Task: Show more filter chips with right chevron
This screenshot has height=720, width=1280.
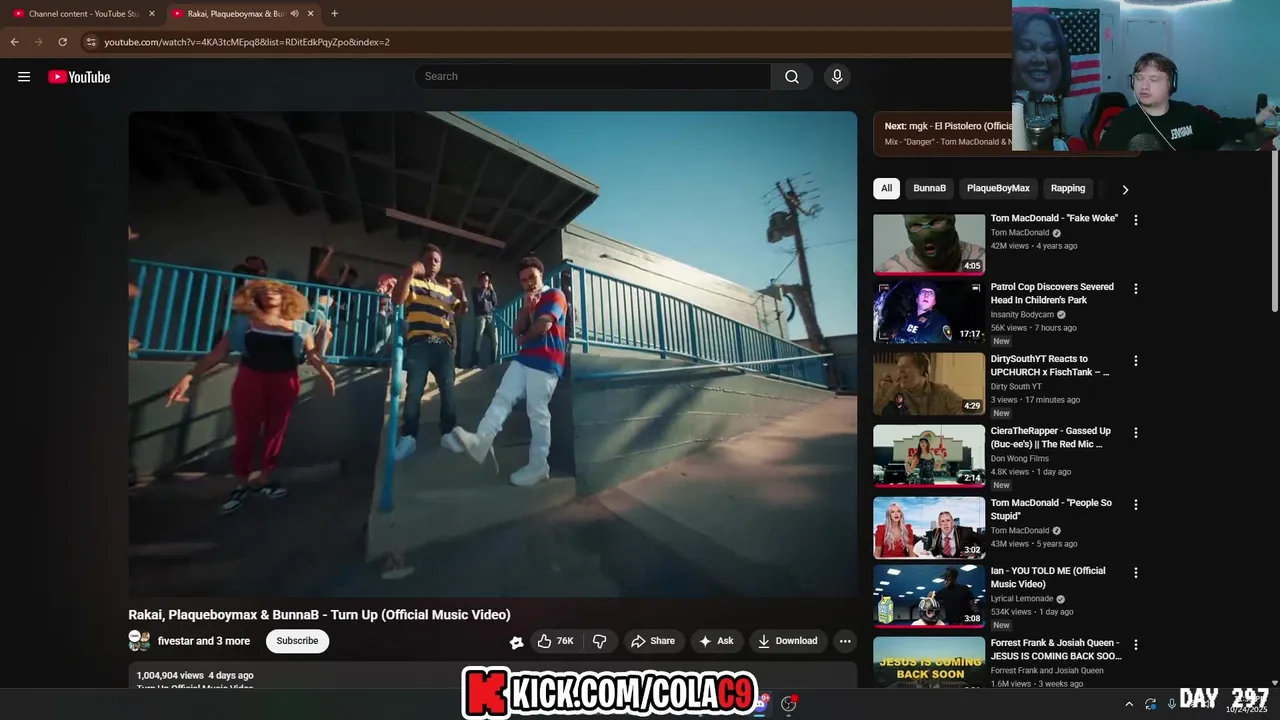Action: click(1125, 189)
